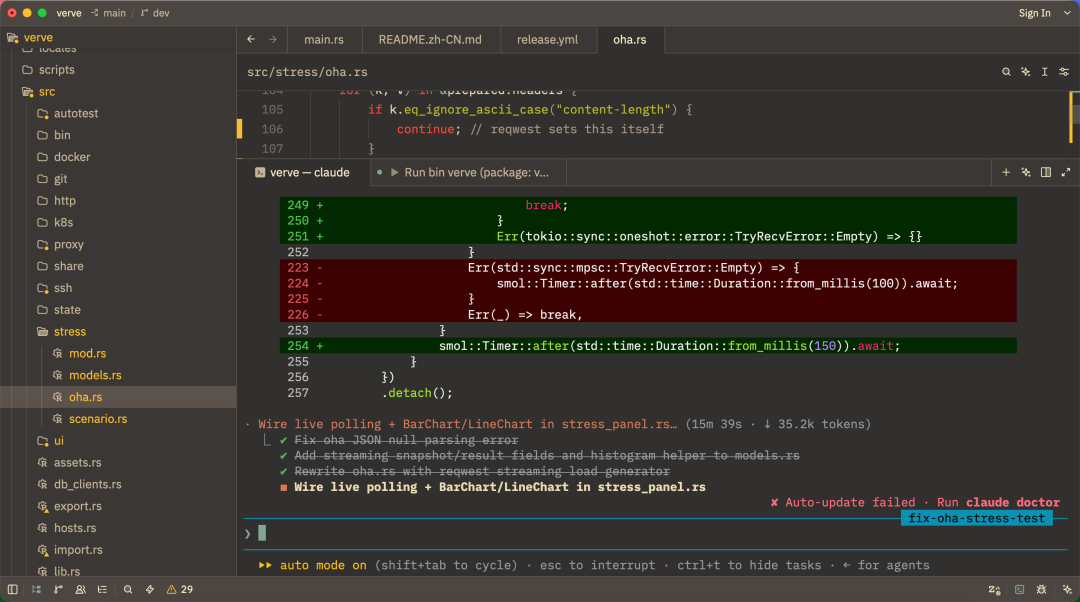This screenshot has width=1080, height=602.
Task: Open the agent panel sparkle icon in status bar
Action: pyautogui.click(x=1067, y=590)
